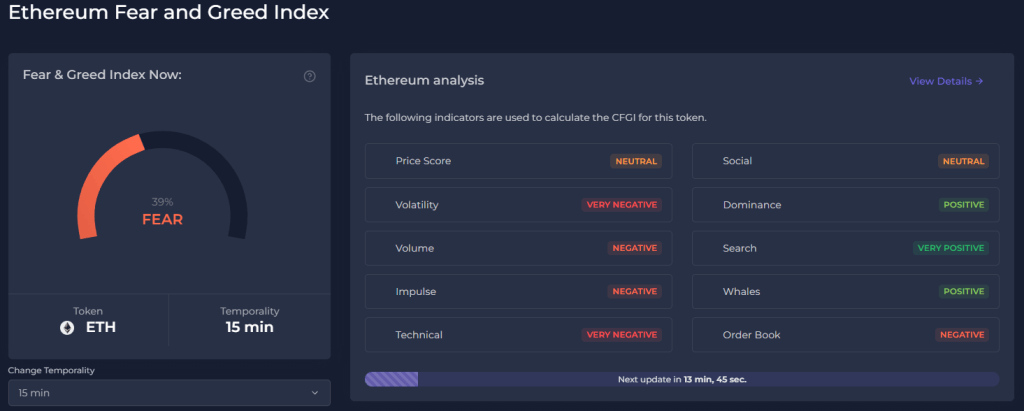Screen dimensions: 1024x411
Task: Click the arrow in View Details
Action: [x=979, y=82]
